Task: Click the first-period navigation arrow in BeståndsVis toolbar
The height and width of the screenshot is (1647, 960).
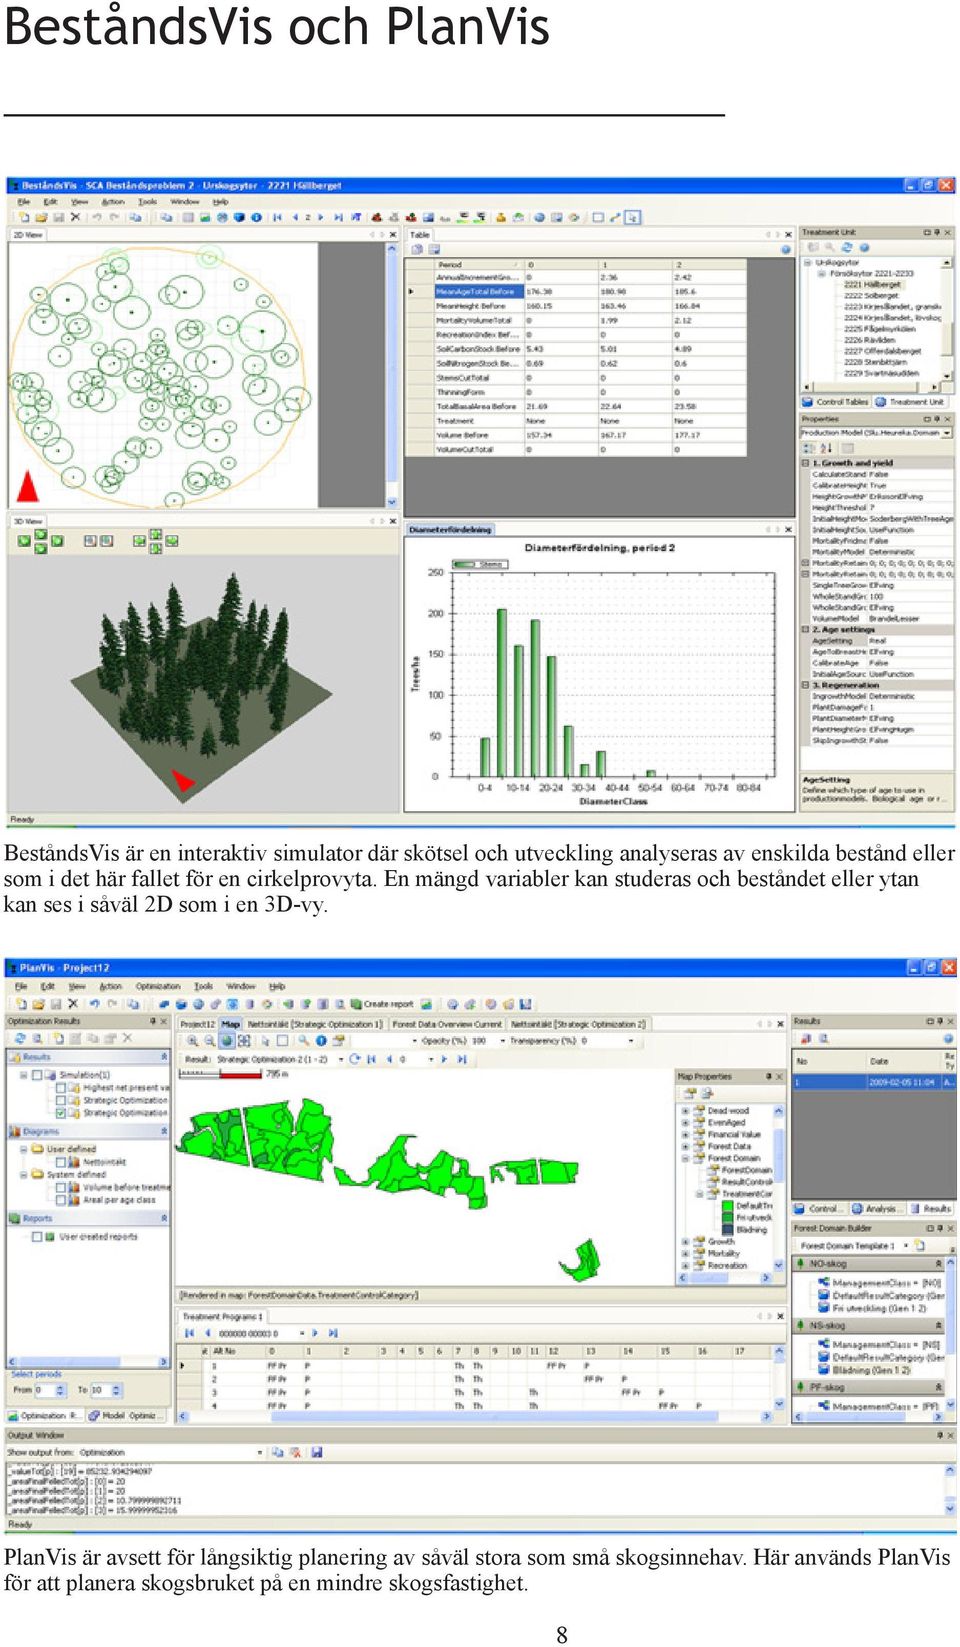Action: 277,218
